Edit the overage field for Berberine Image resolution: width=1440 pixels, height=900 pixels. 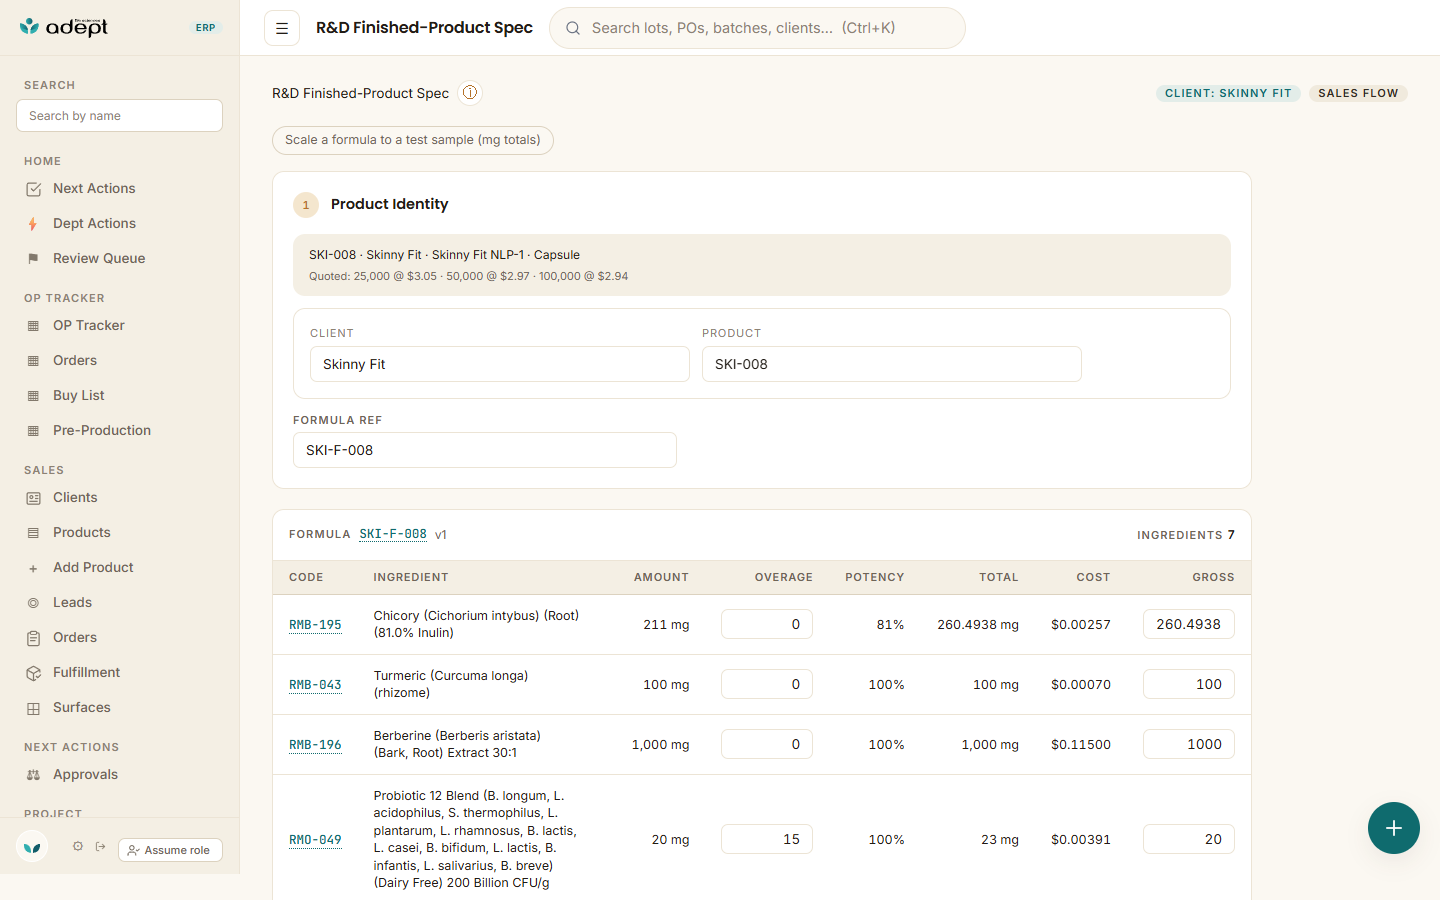pyautogui.click(x=767, y=744)
